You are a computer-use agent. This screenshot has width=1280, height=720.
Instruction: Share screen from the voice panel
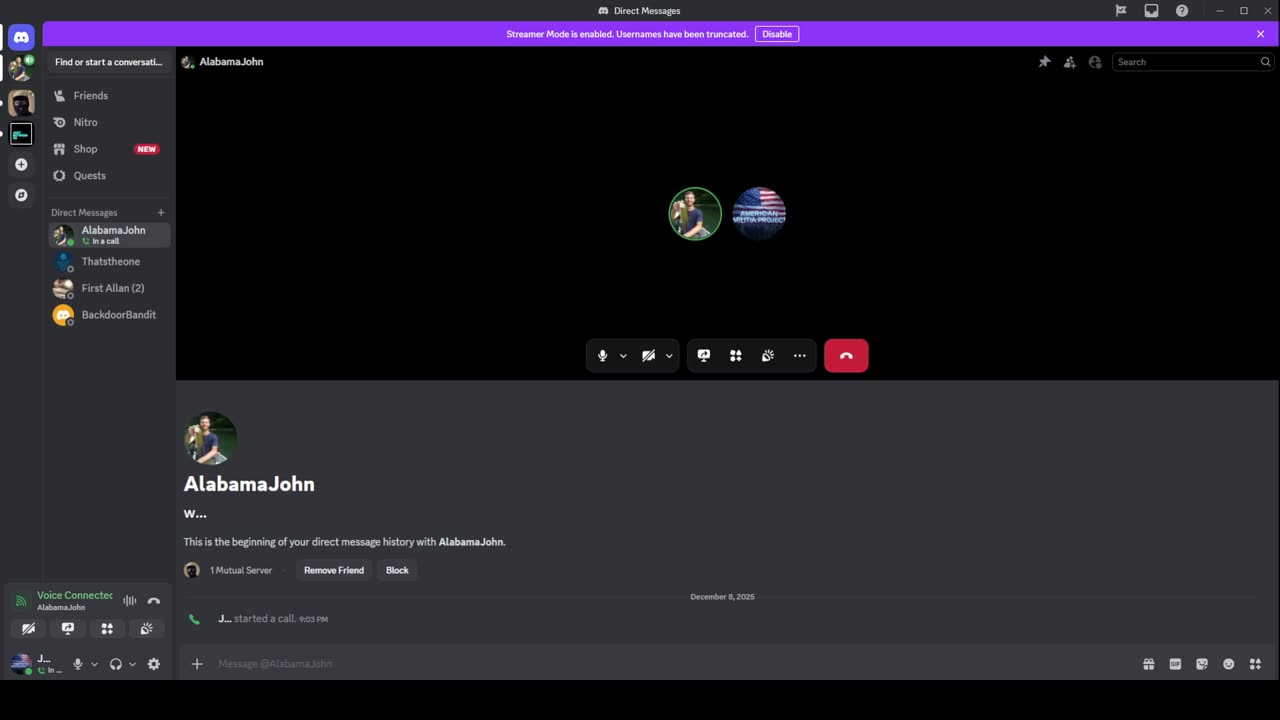pos(68,629)
